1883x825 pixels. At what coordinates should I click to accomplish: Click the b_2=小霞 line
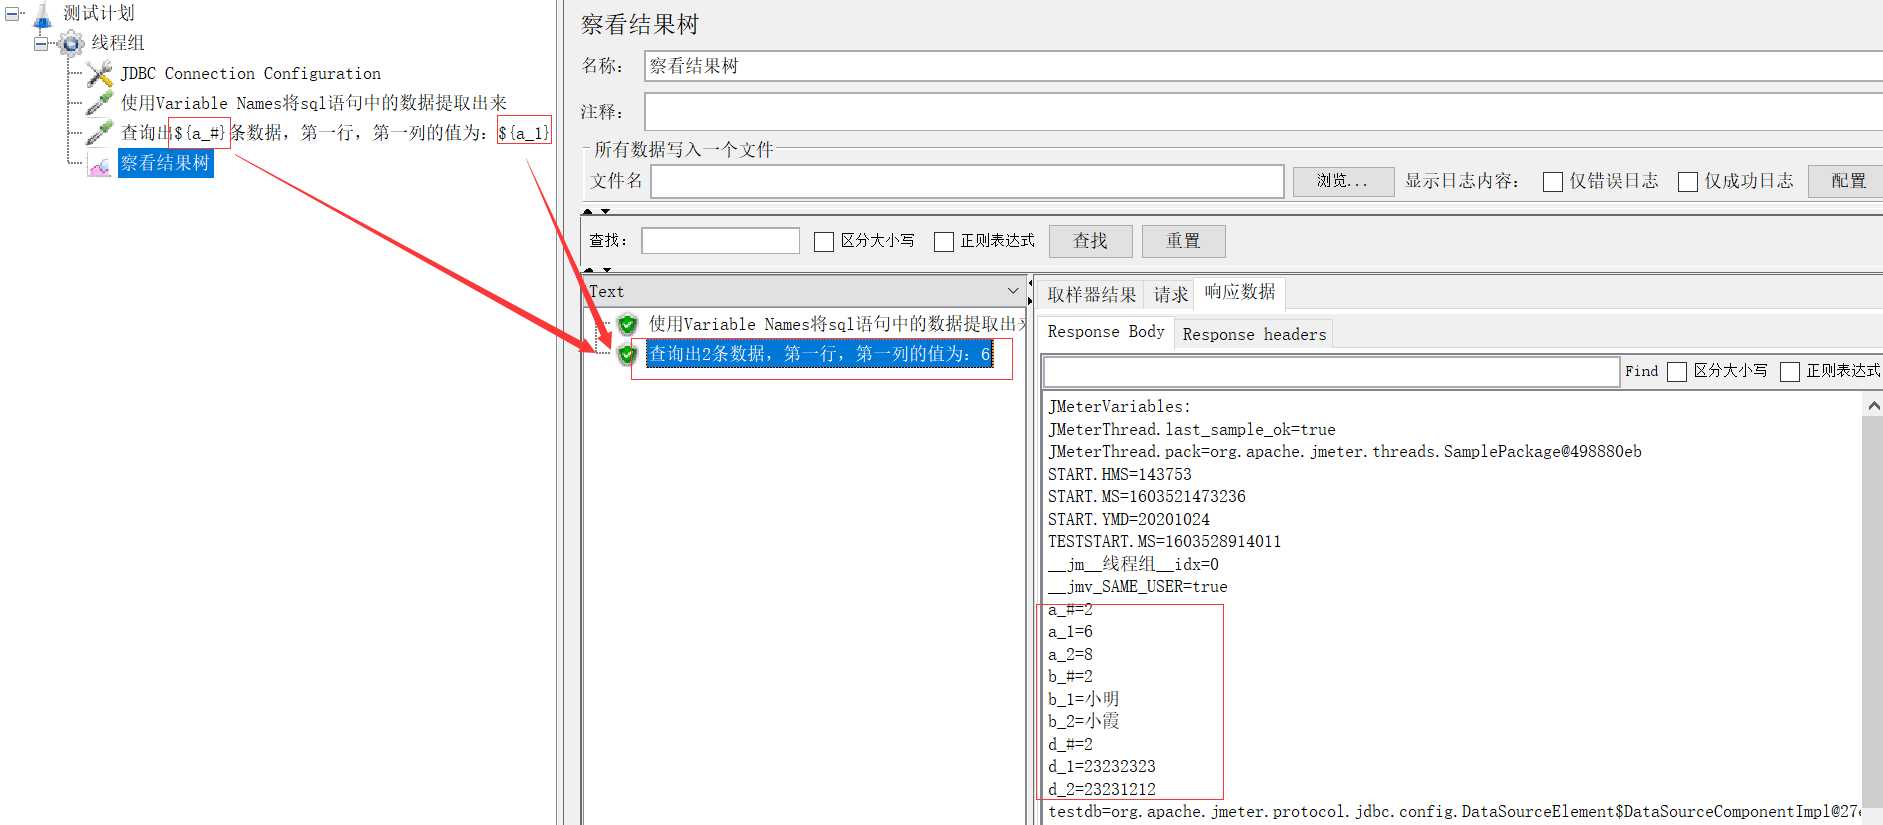(x=1083, y=721)
